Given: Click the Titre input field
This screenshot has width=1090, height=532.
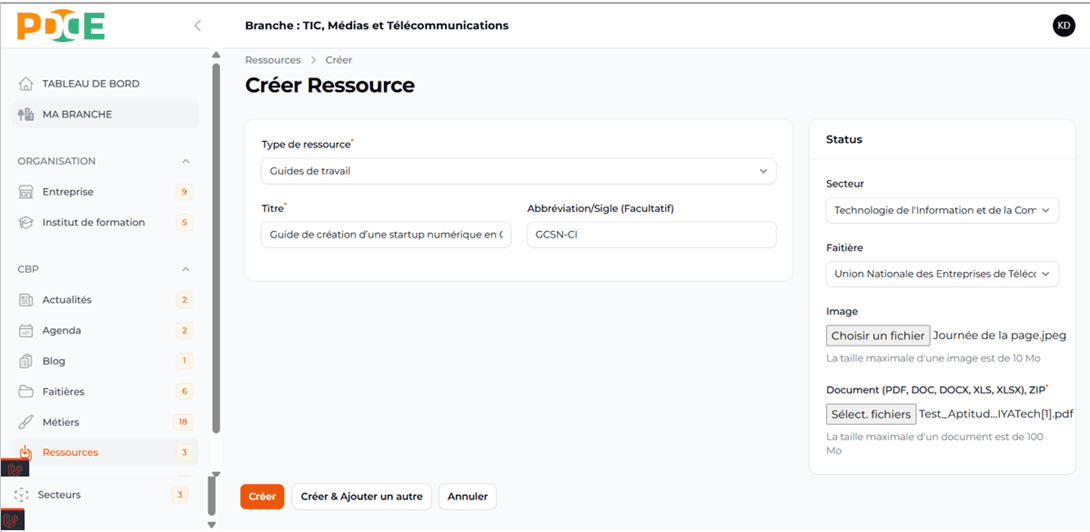Looking at the screenshot, I should pos(387,235).
